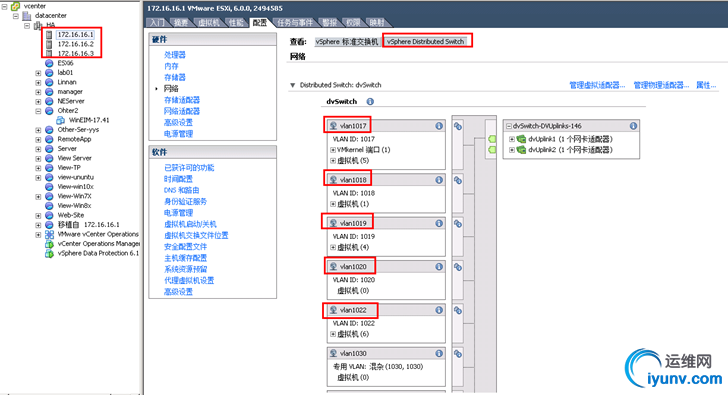The height and width of the screenshot is (395, 728).
Task: Click the vCenter Operations Manager VM icon
Action: (x=49, y=244)
